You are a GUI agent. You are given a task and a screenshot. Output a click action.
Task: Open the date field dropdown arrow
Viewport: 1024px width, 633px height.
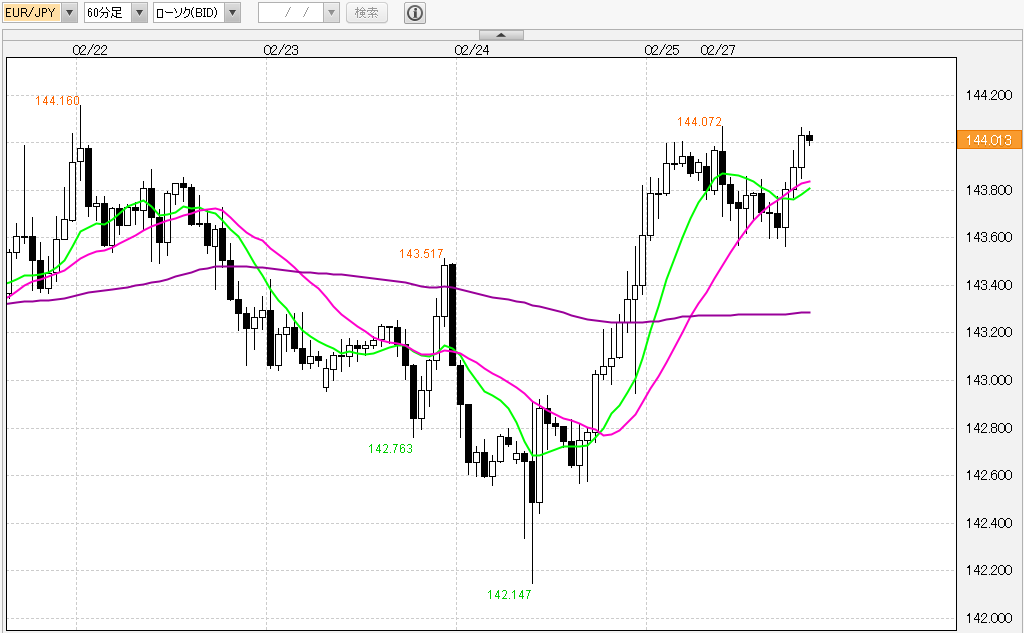point(332,12)
